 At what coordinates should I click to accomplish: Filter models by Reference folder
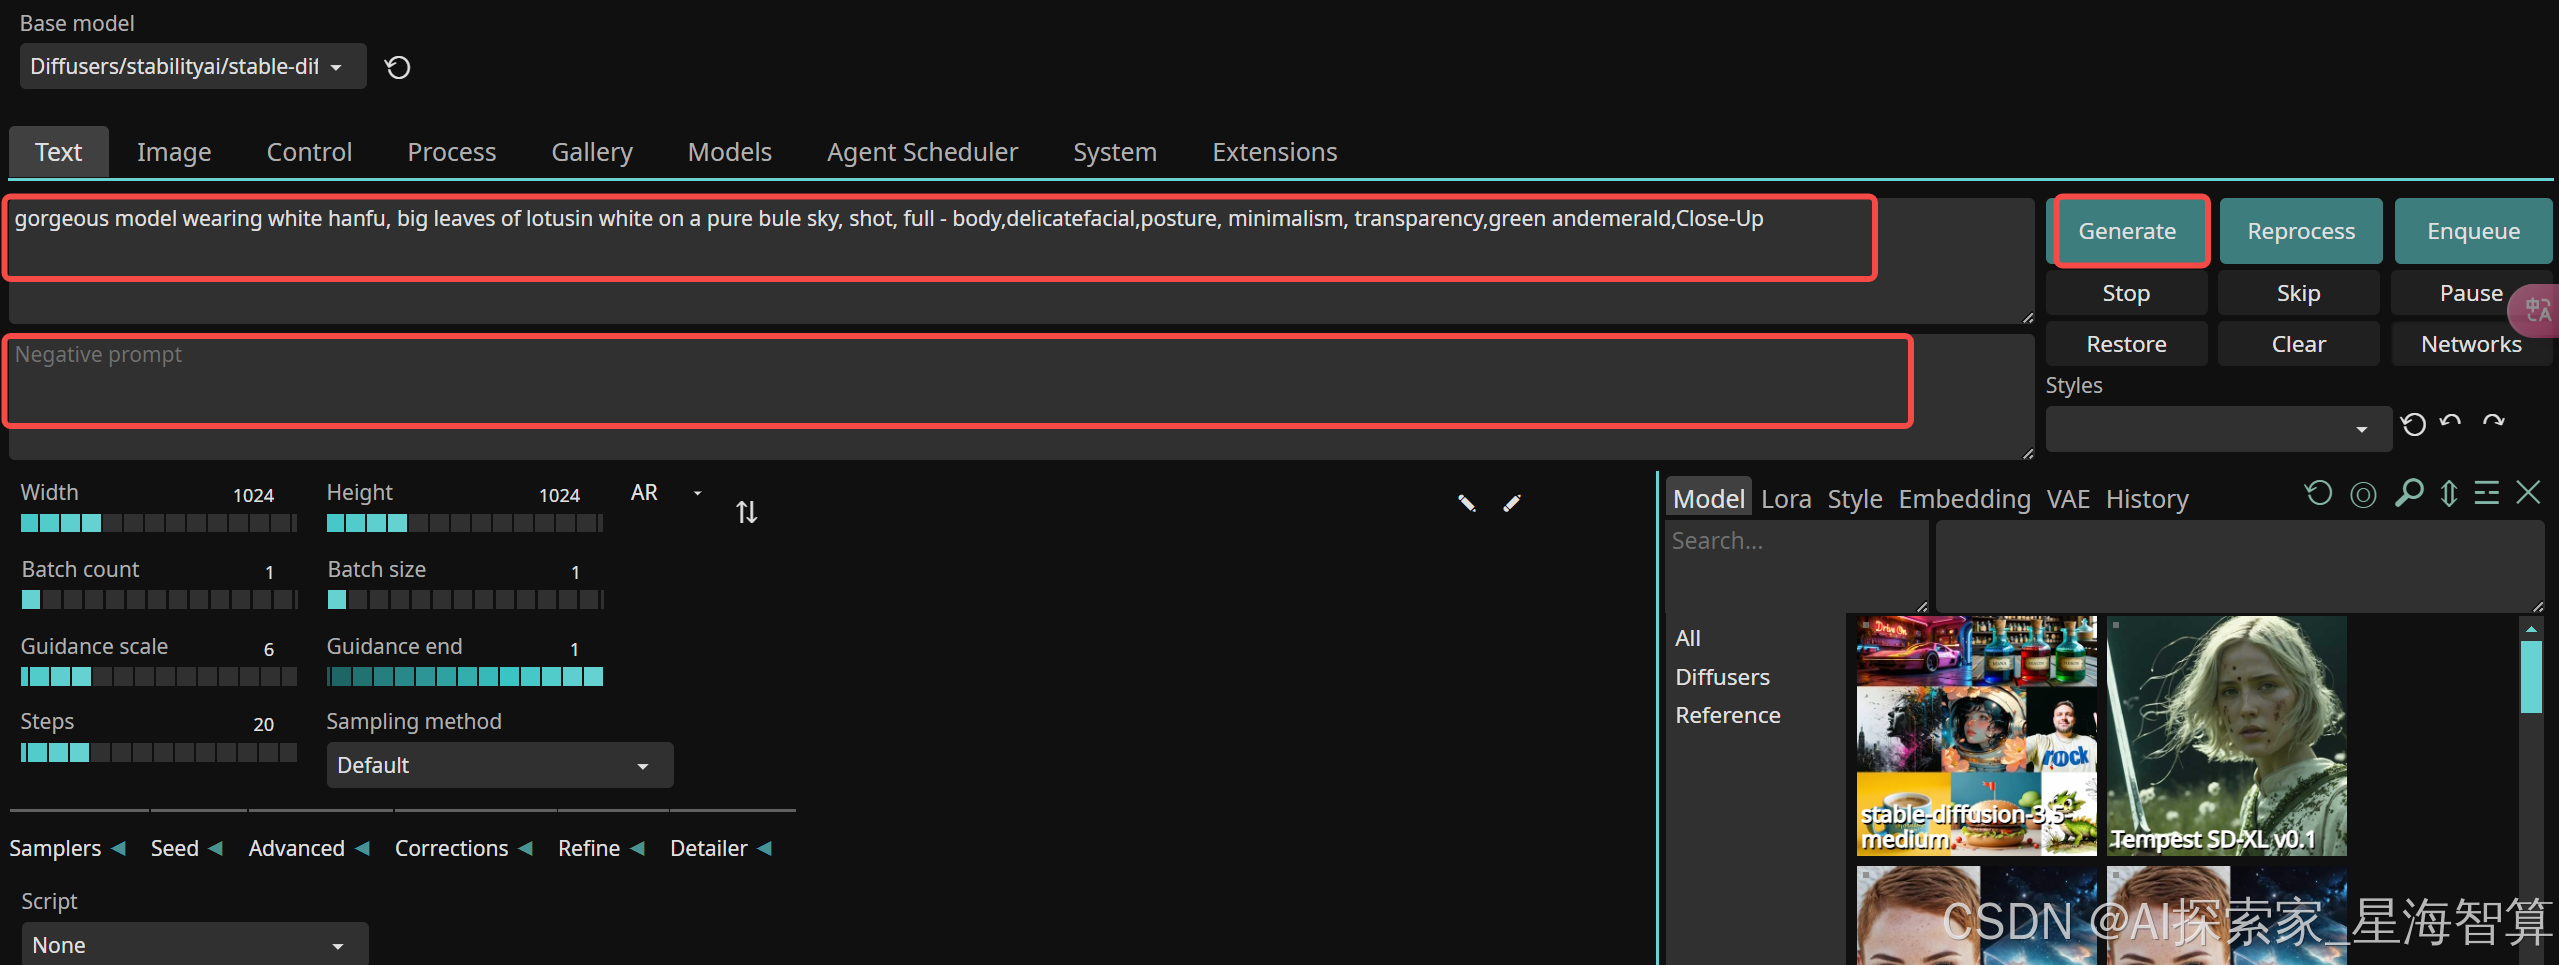[1728, 715]
